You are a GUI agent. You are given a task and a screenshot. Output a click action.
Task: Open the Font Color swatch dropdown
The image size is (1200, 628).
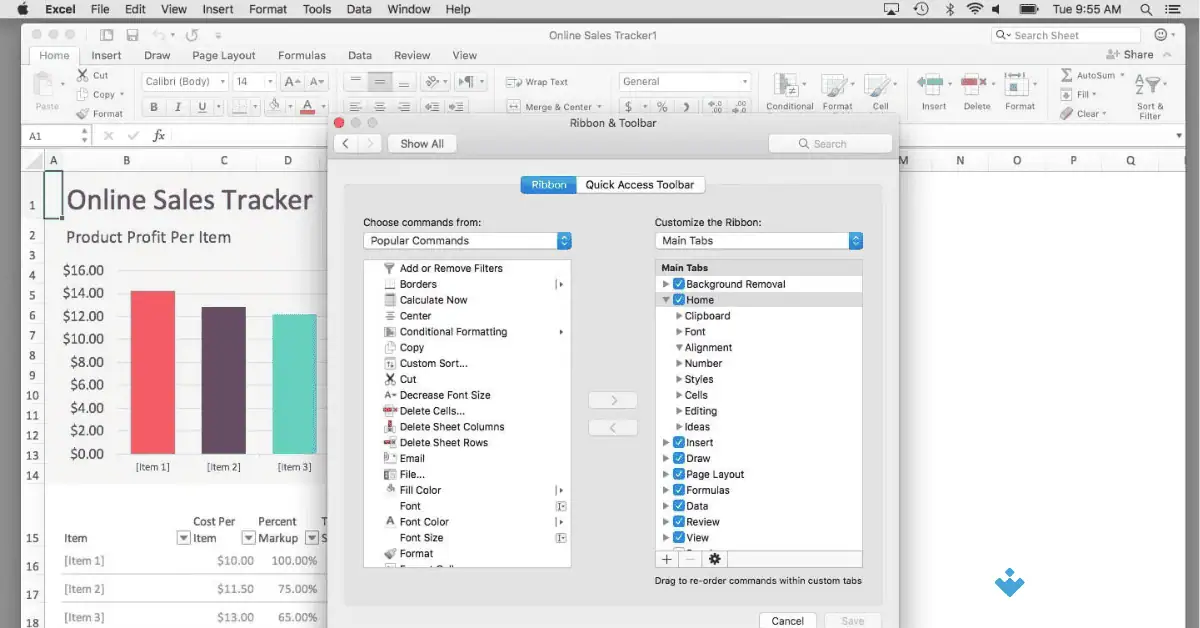[322, 107]
